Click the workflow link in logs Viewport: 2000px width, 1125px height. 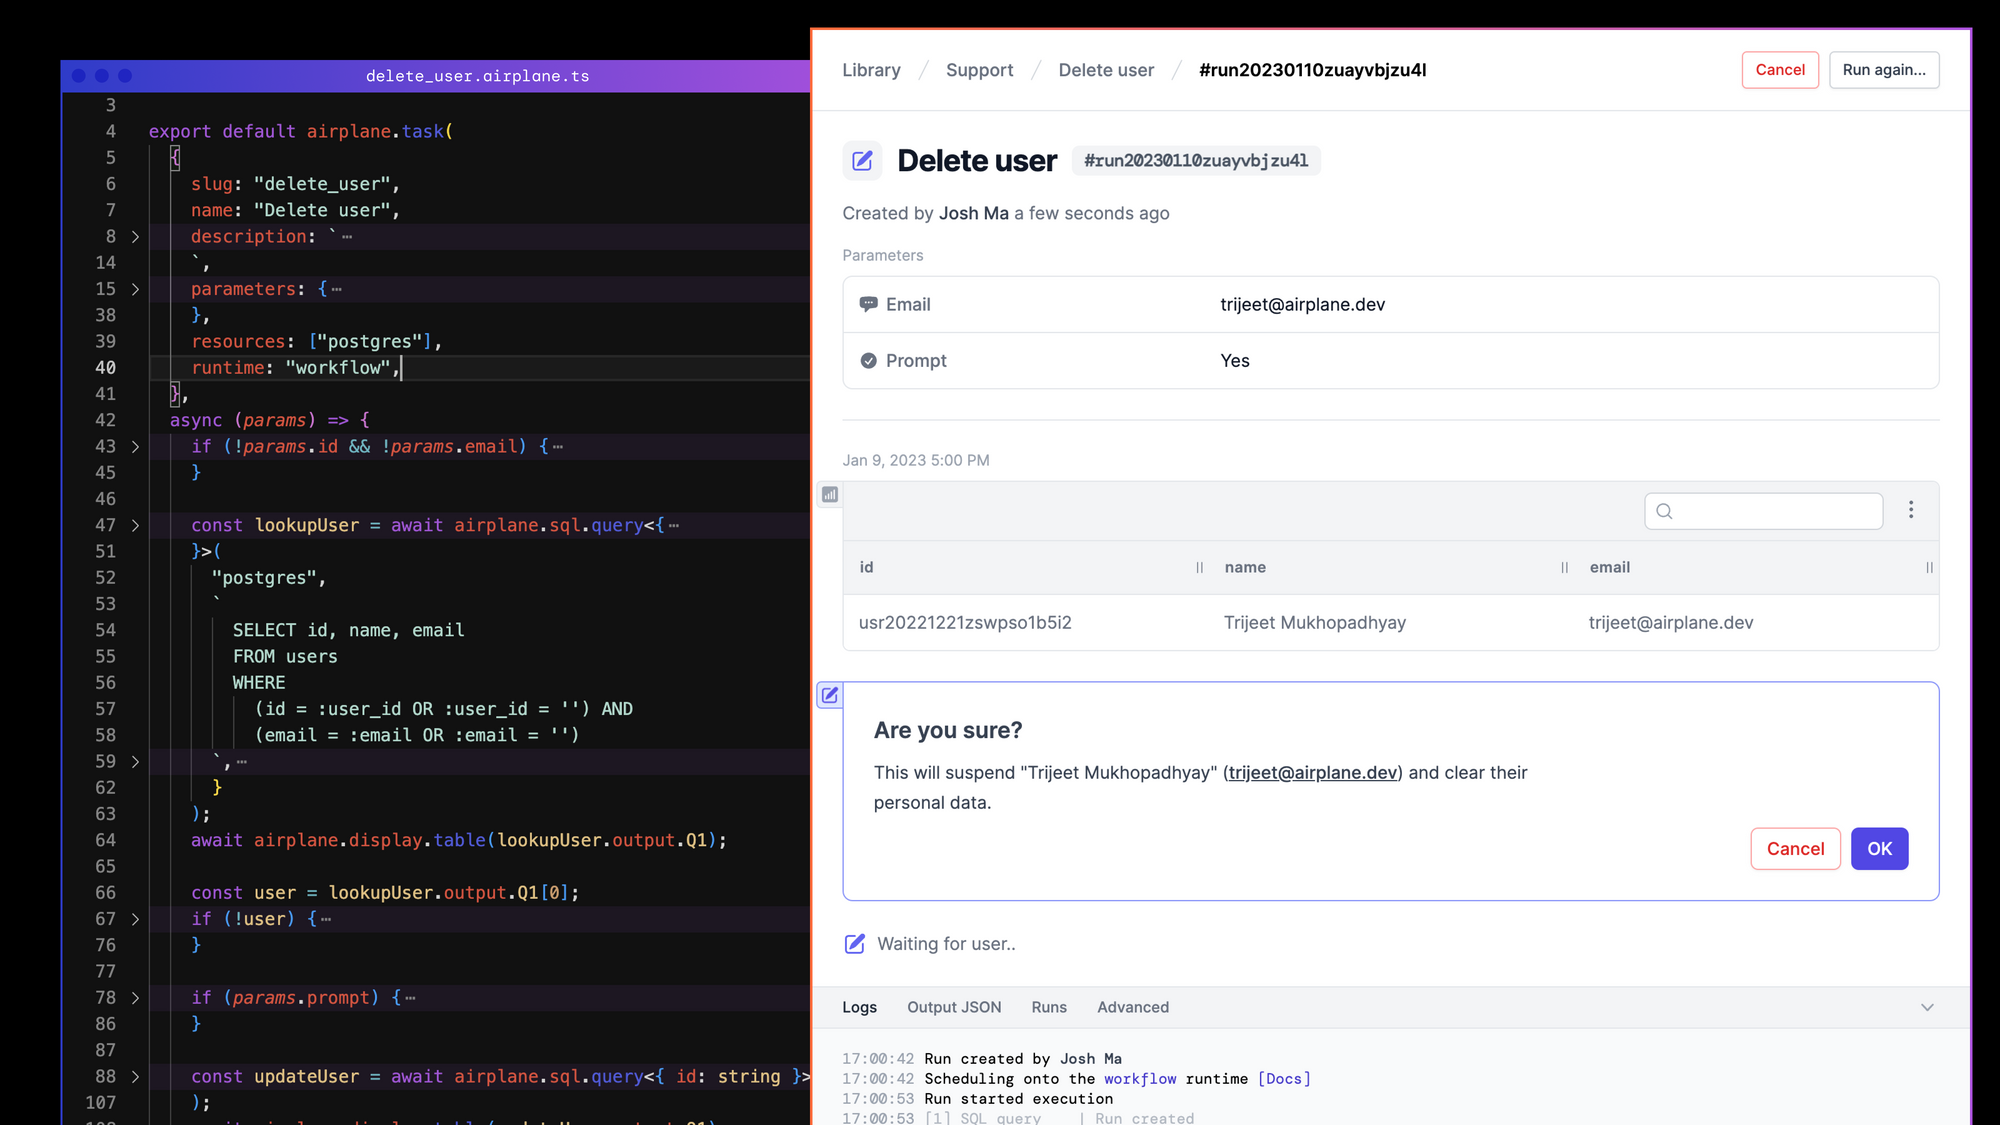[x=1140, y=1079]
